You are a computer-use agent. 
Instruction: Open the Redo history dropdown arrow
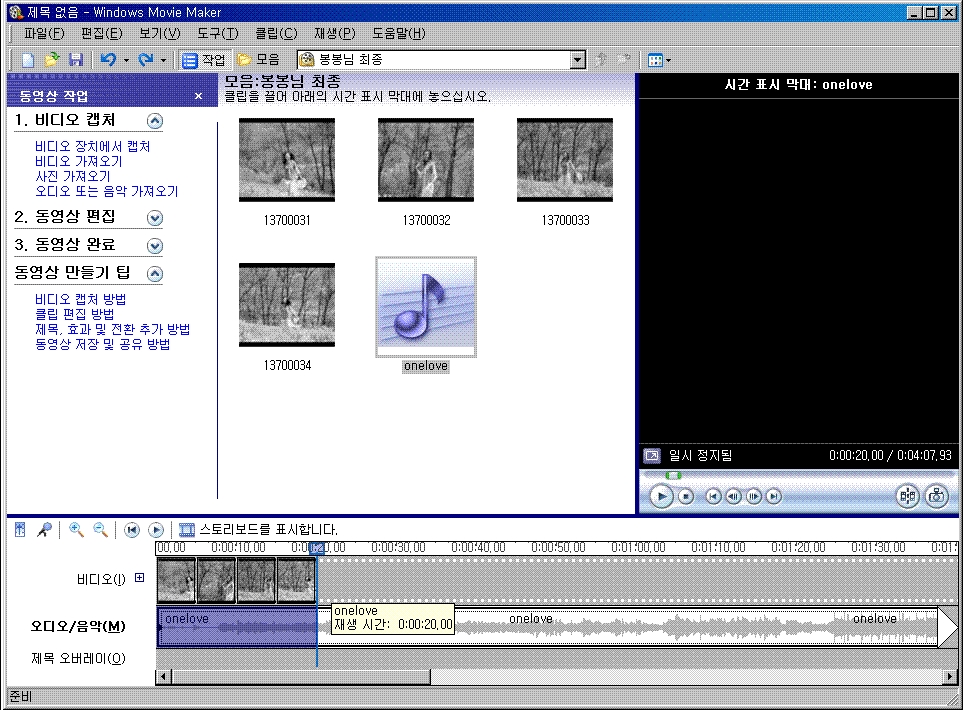[163, 60]
